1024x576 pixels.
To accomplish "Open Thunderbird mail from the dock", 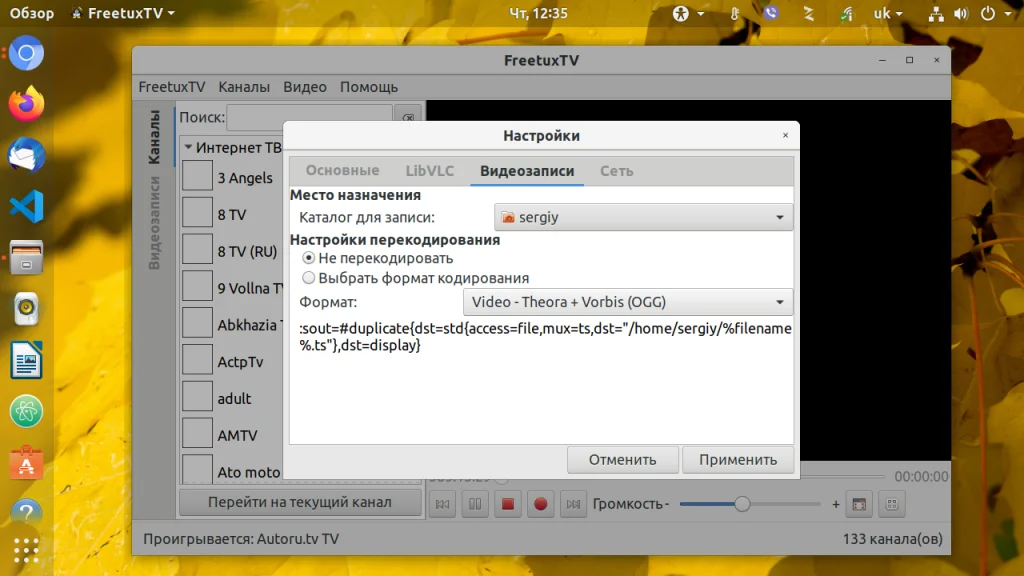I will pyautogui.click(x=26, y=155).
